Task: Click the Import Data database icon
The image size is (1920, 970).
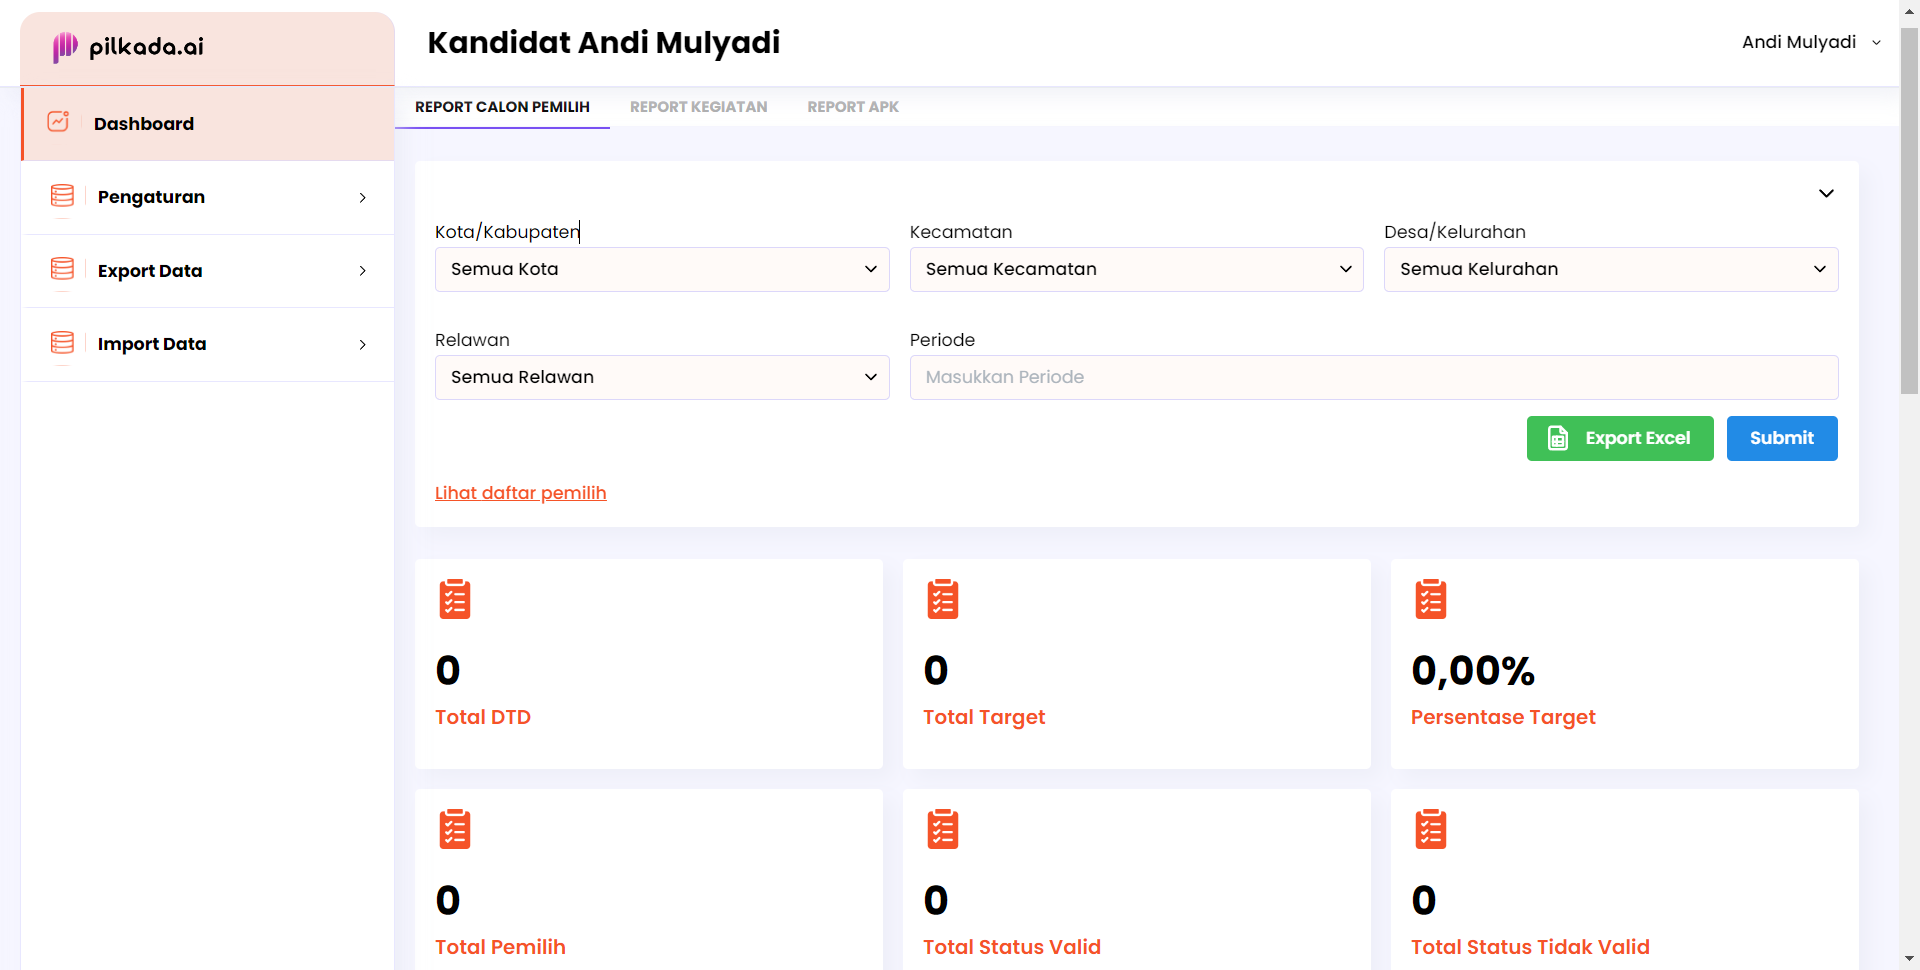Action: pos(62,343)
